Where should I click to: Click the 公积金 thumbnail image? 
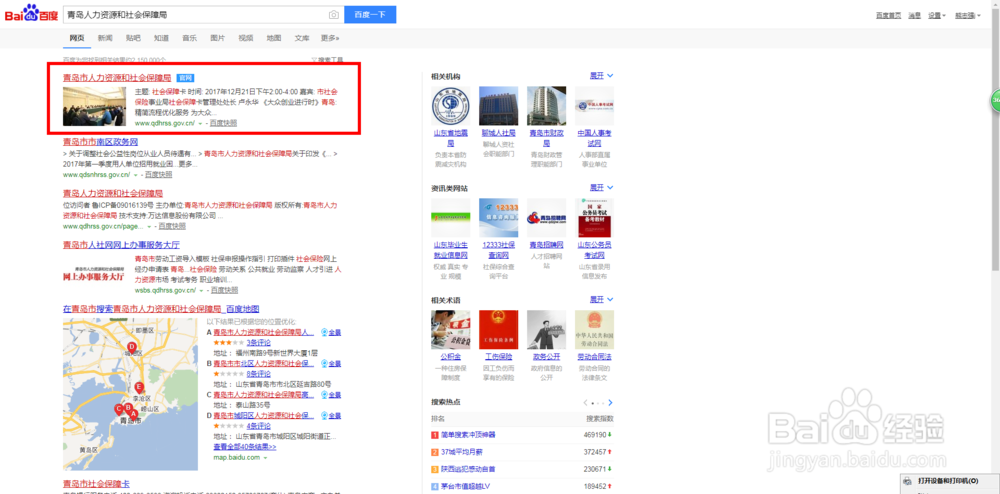tap(450, 330)
